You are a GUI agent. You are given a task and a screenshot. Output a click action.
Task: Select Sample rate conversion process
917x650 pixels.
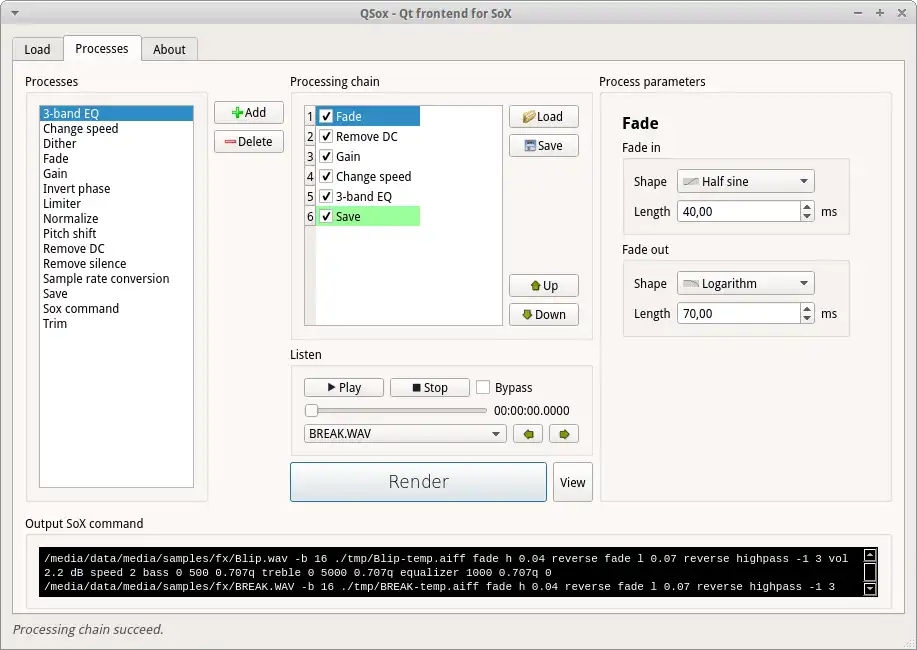(116, 278)
